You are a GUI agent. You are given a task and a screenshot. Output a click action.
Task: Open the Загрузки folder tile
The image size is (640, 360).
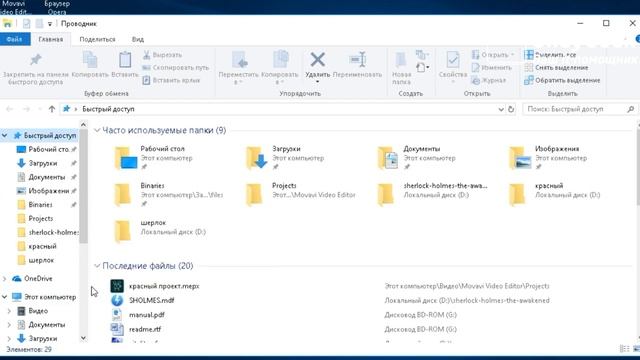pos(285,158)
